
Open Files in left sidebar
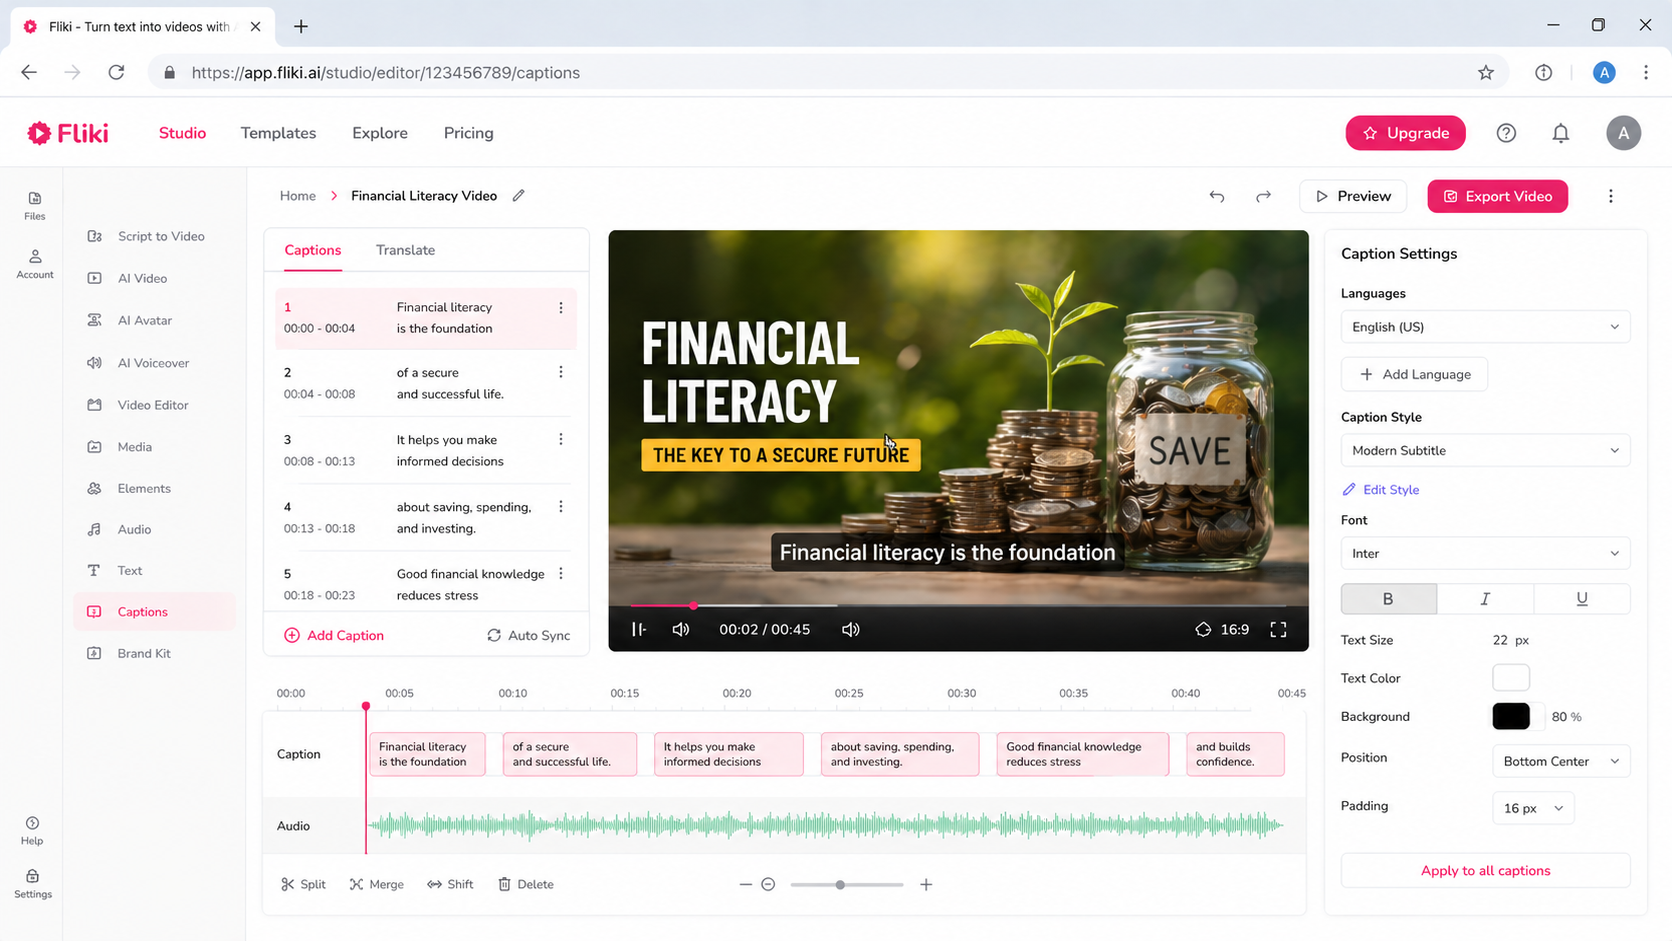pyautogui.click(x=35, y=206)
